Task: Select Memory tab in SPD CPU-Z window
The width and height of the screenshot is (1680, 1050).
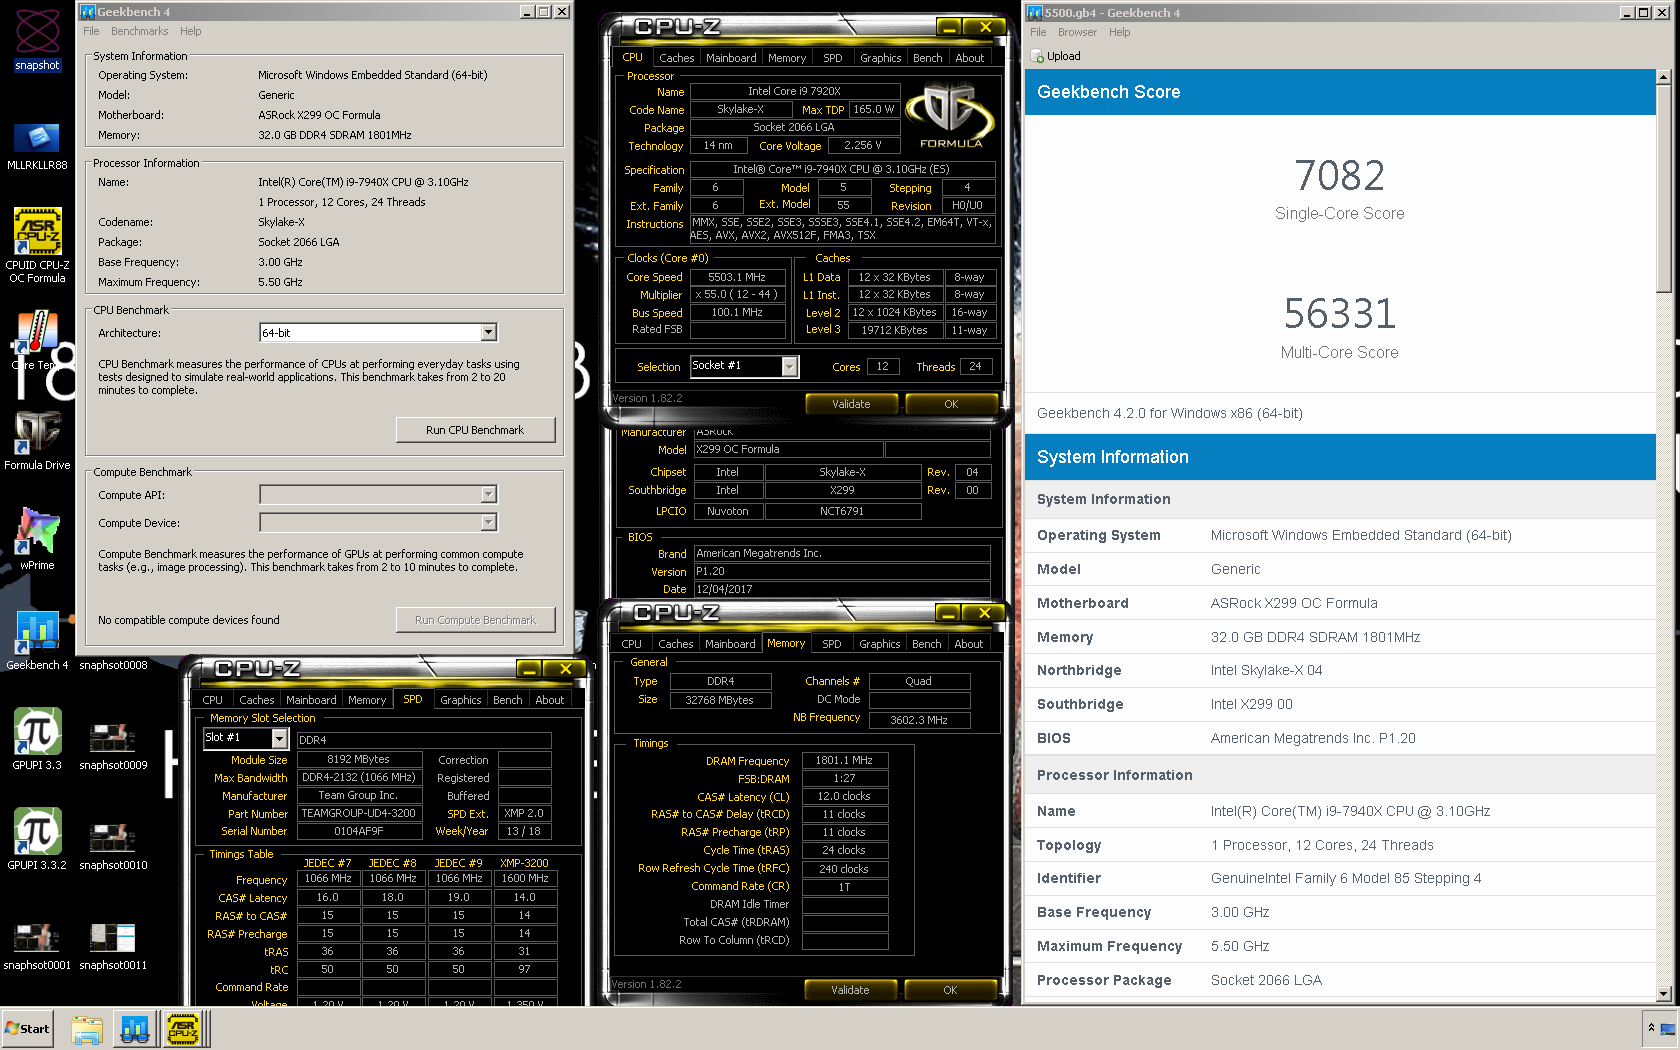Action: click(367, 700)
